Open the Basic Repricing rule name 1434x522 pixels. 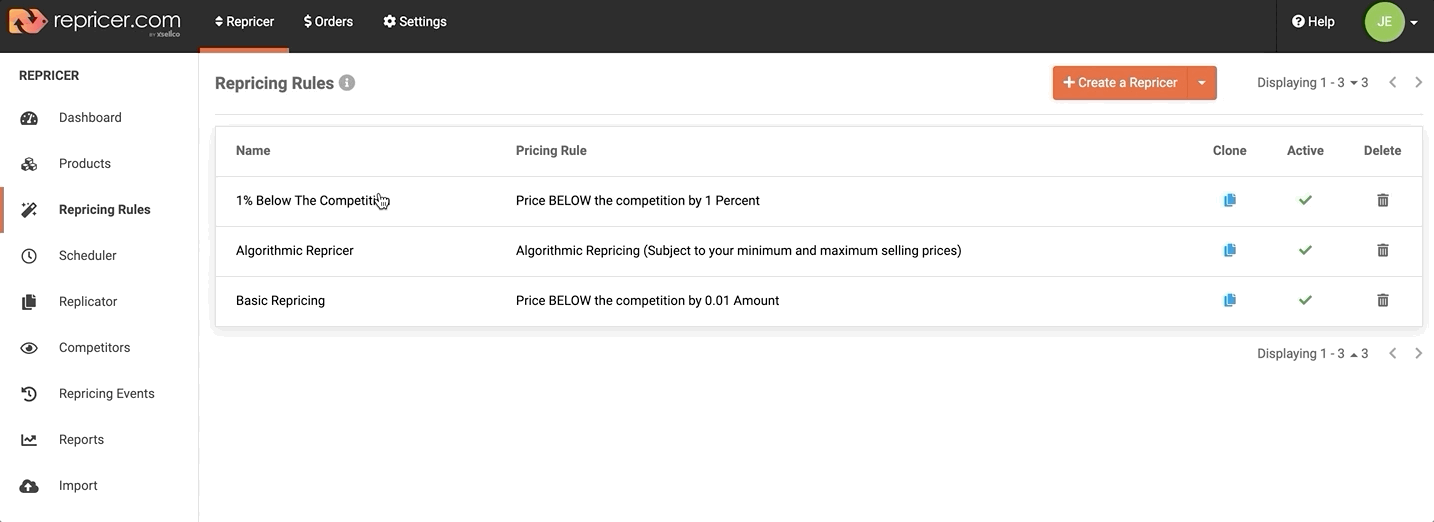pos(280,300)
